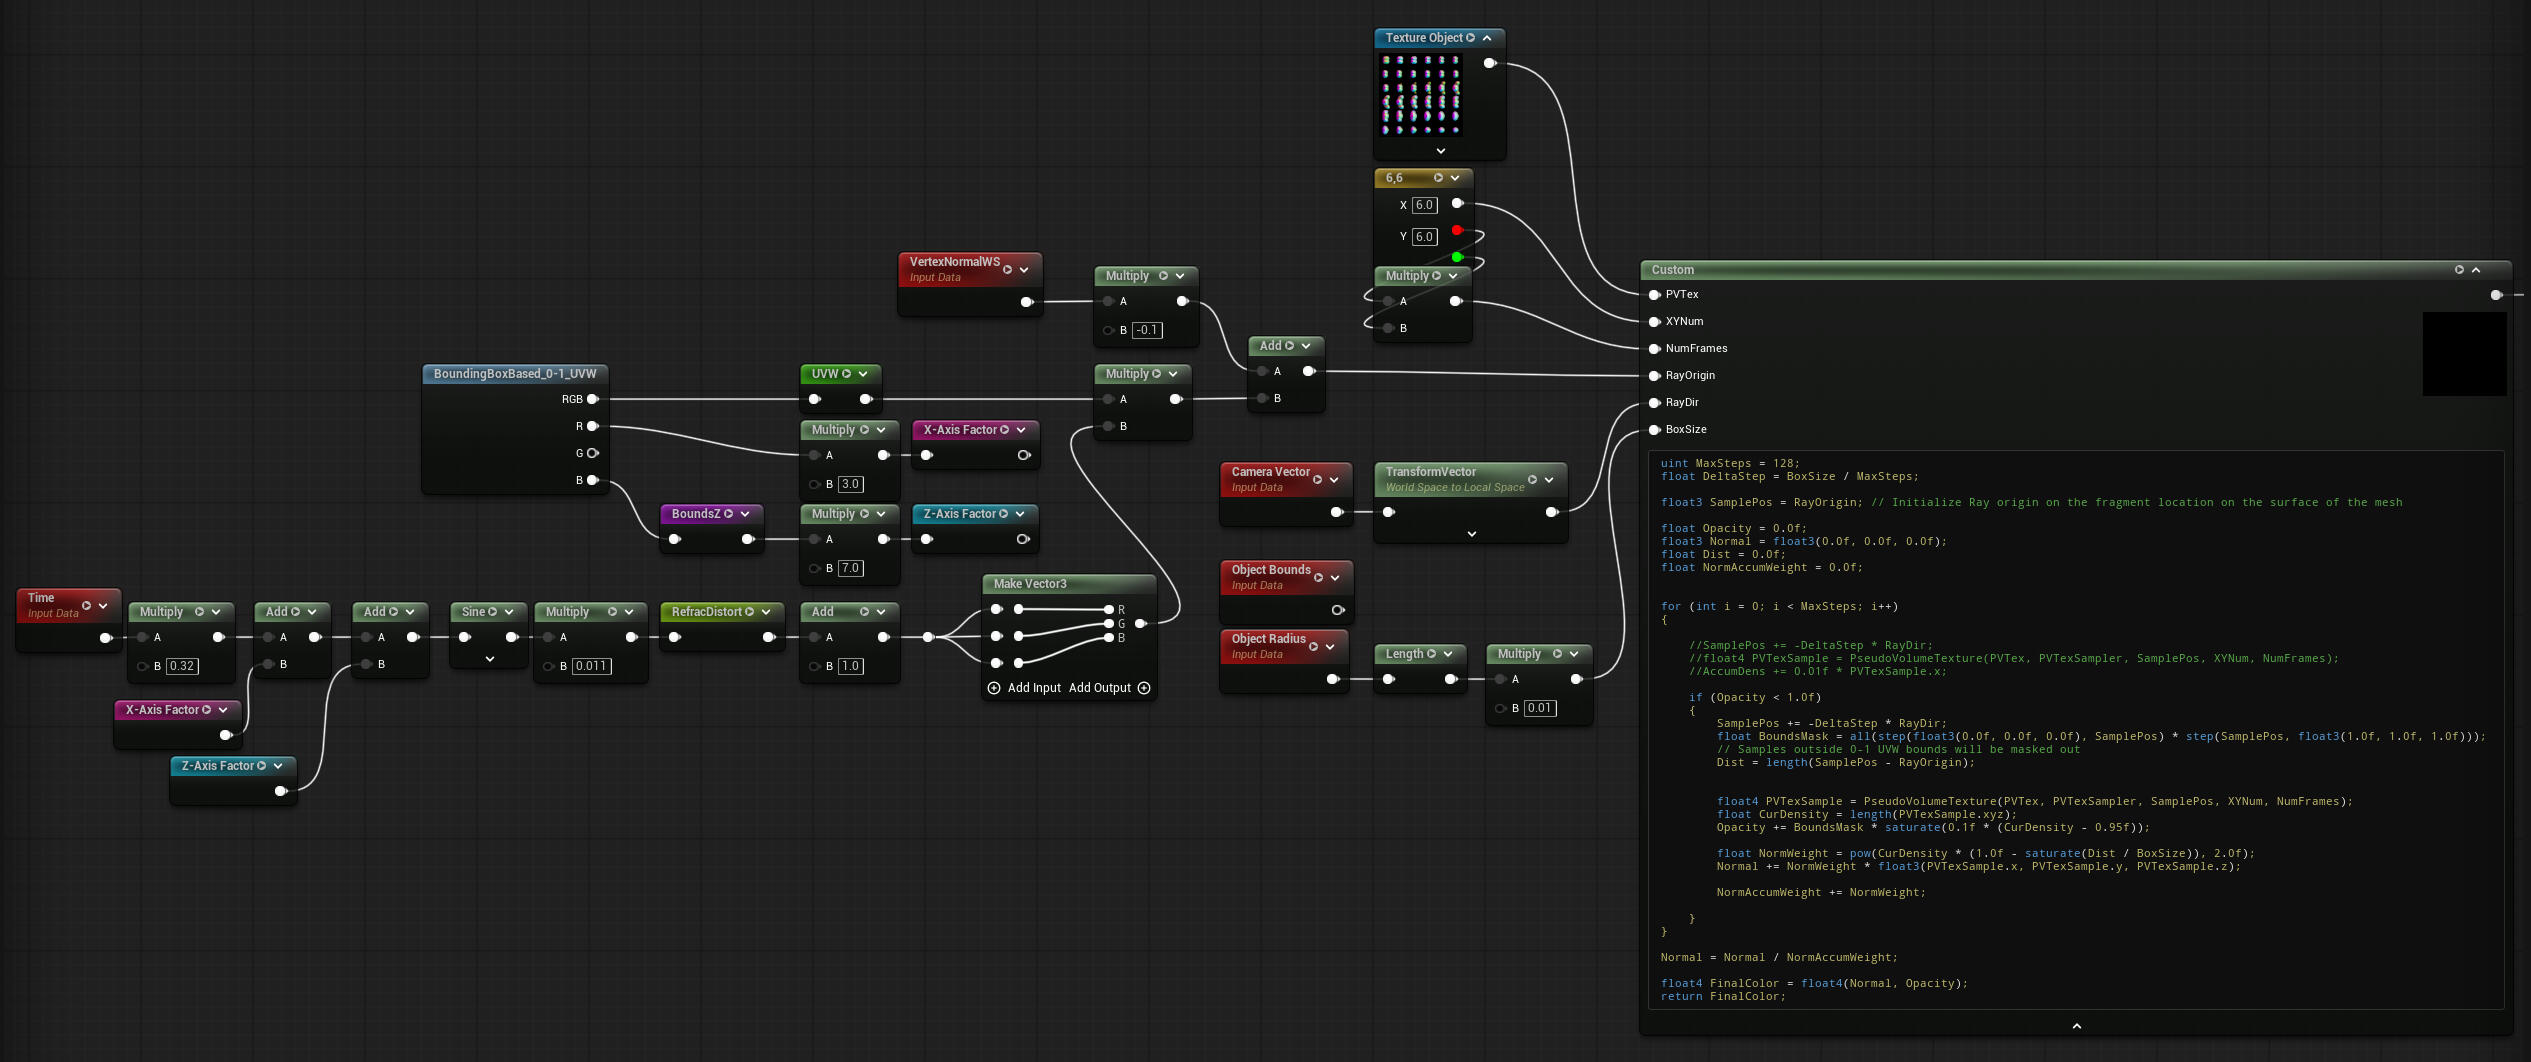This screenshot has height=1062, width=2531.
Task: Click the Texture Object node's output pin
Action: point(1489,63)
